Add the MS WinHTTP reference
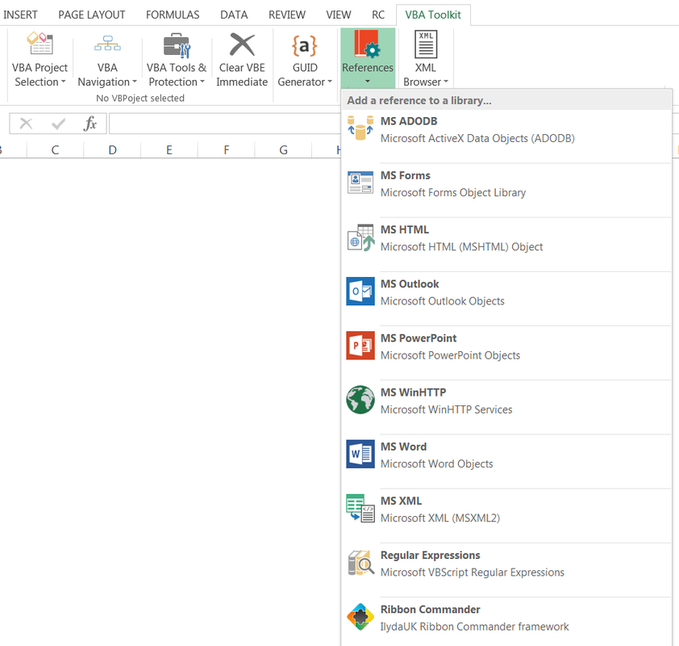This screenshot has width=679, height=646. click(506, 407)
